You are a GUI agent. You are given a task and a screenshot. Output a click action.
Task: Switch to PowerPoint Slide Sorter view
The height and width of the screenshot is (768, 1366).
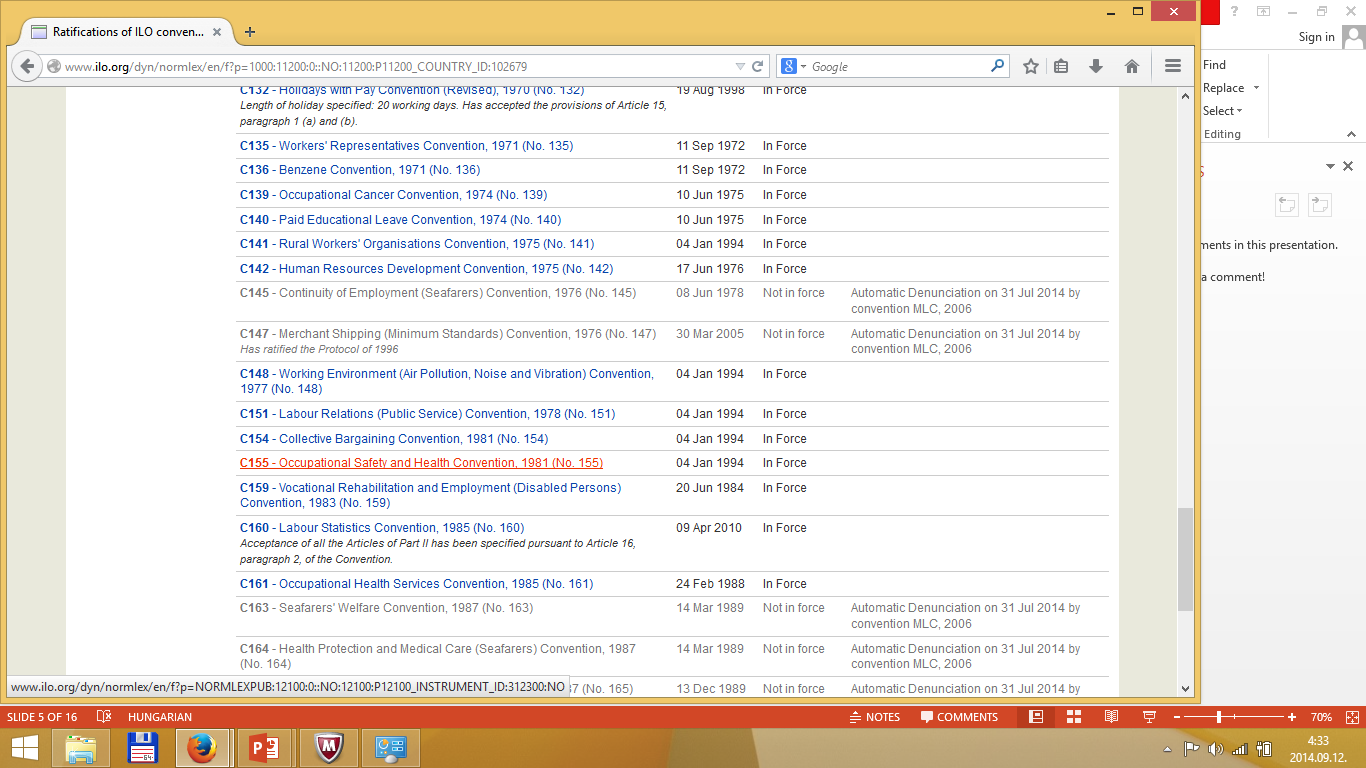click(1074, 717)
